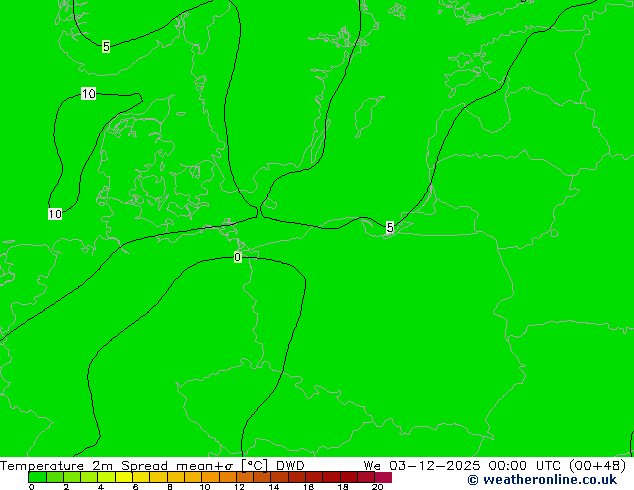Click the '(00+48)' forecast offset text

(x=597, y=466)
